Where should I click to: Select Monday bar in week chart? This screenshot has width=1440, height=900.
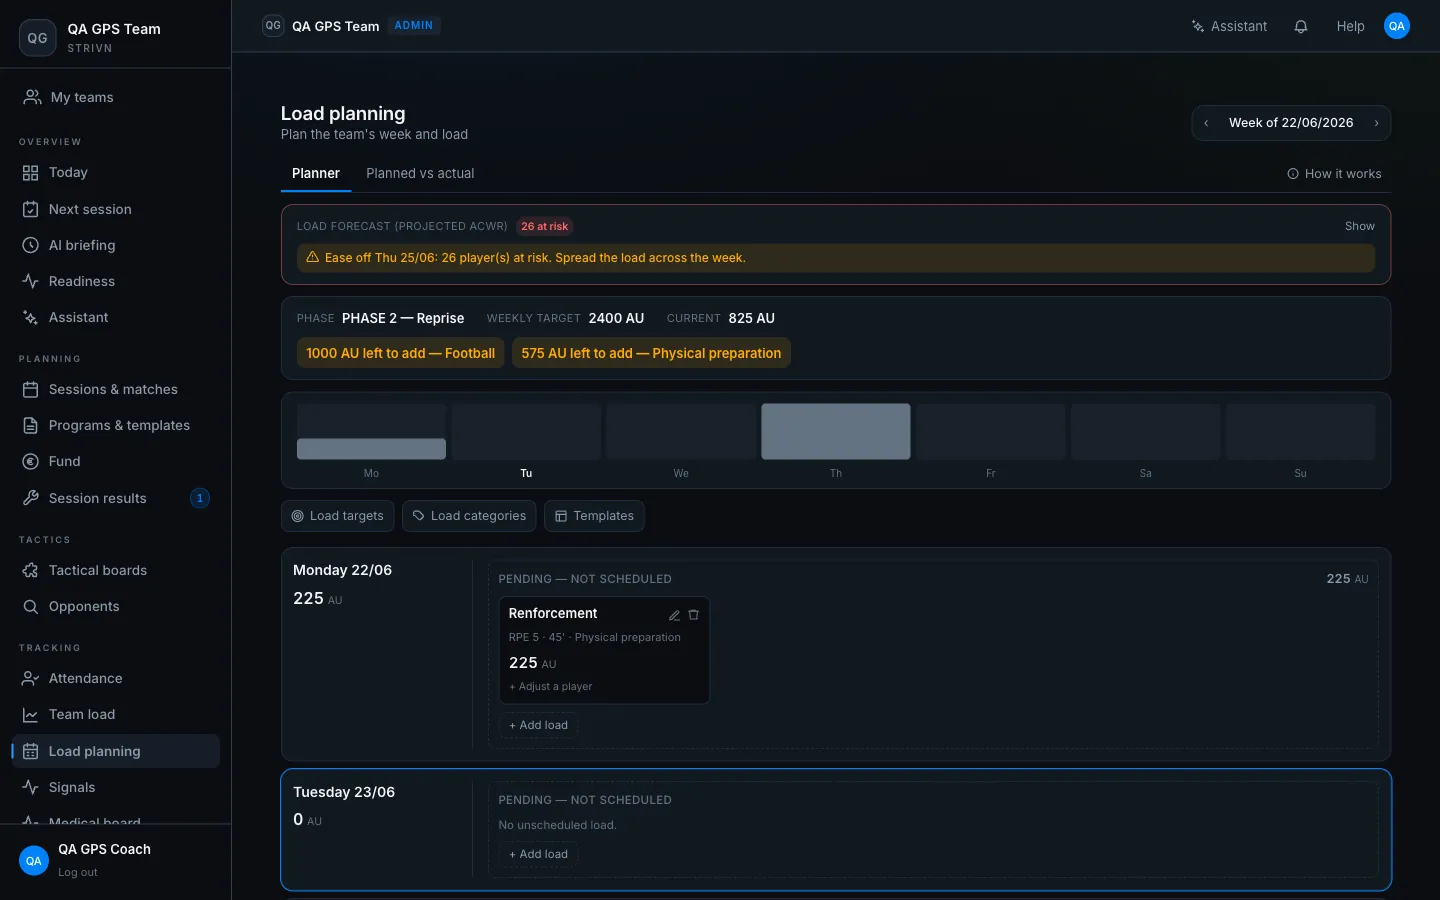[371, 432]
